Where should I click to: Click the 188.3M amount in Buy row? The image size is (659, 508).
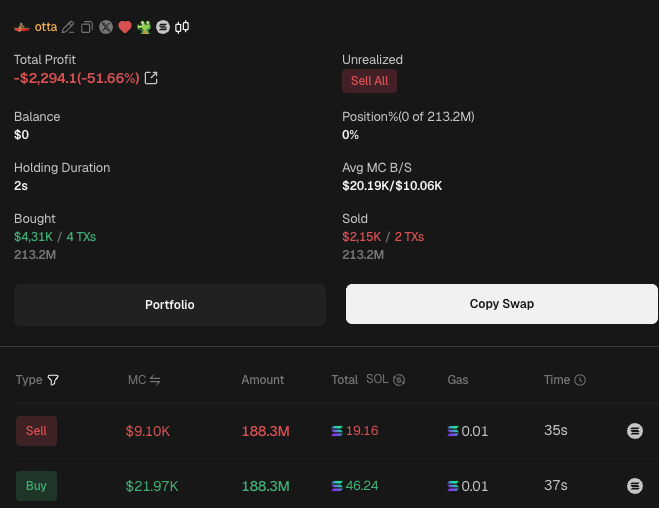tap(266, 486)
